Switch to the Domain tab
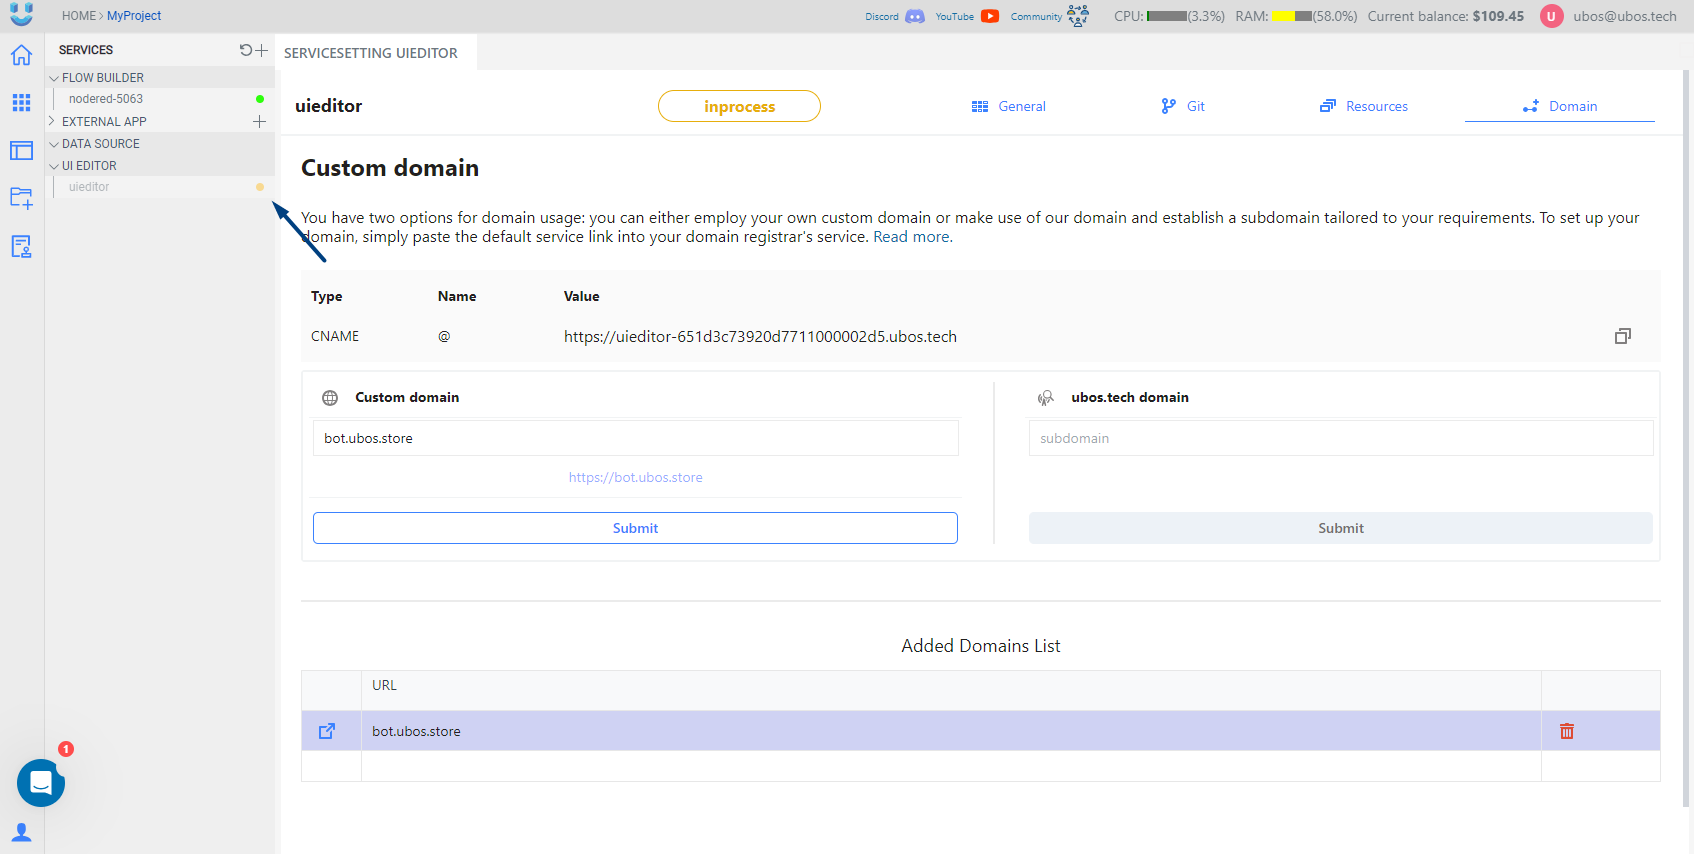 (x=1560, y=106)
